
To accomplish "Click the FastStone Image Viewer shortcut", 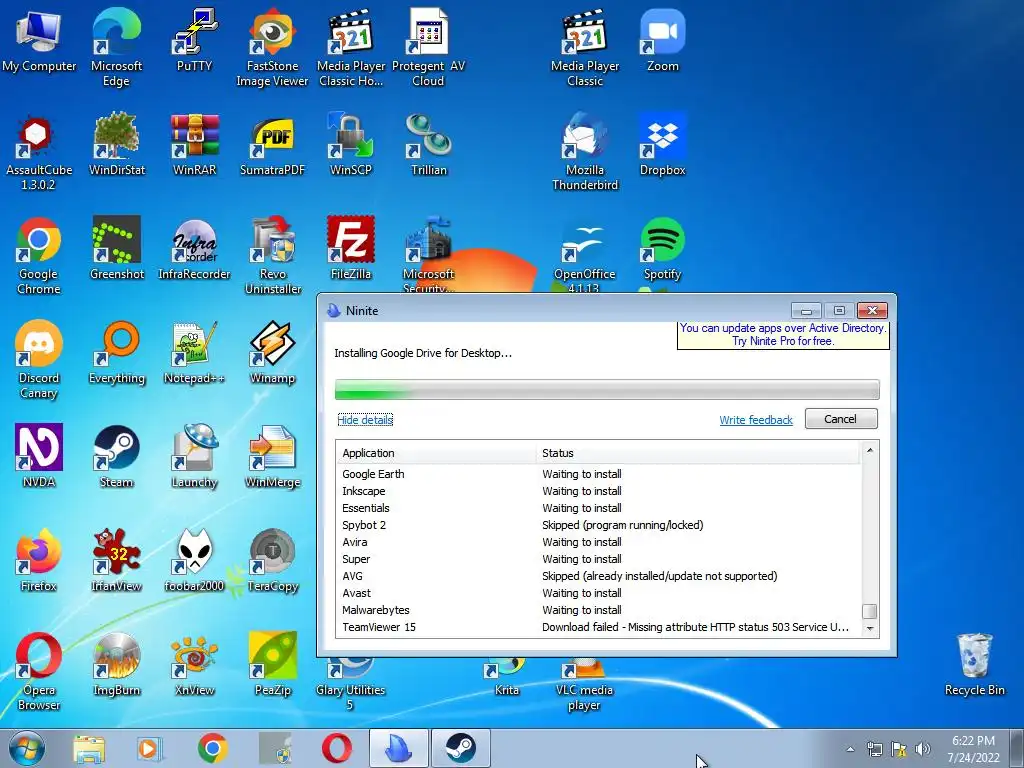I will [x=272, y=47].
